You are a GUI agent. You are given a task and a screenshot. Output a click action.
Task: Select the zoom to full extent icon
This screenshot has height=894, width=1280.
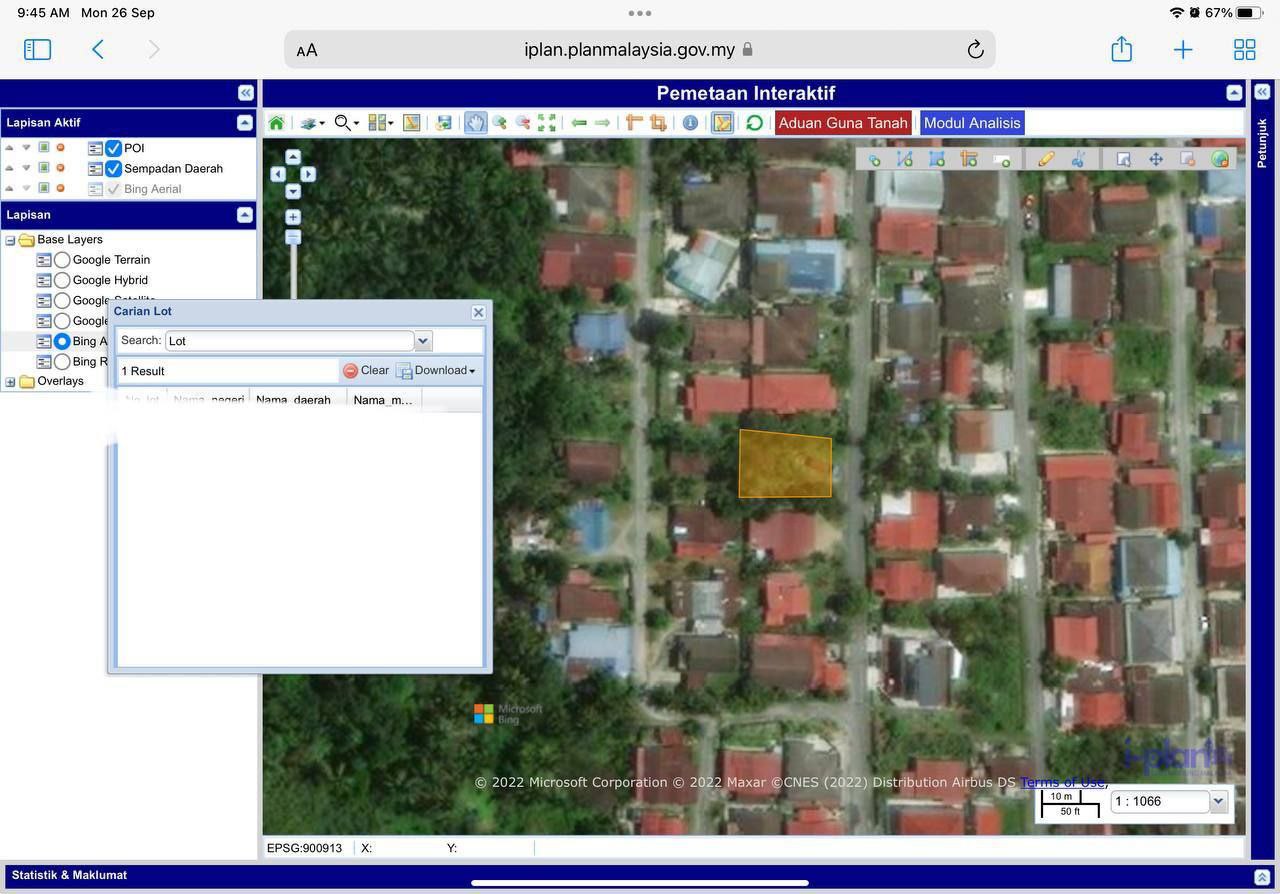[547, 123]
